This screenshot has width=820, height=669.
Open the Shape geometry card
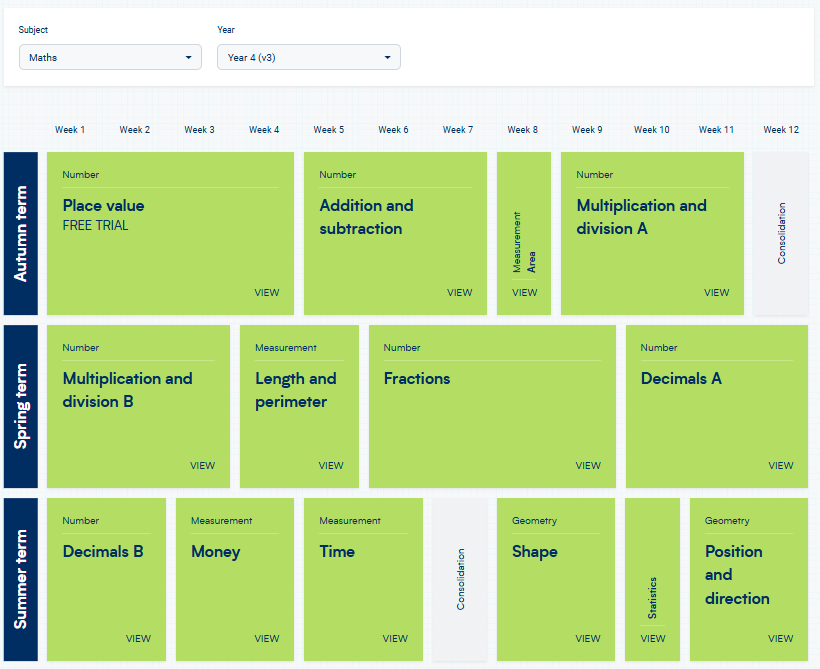coord(555,579)
